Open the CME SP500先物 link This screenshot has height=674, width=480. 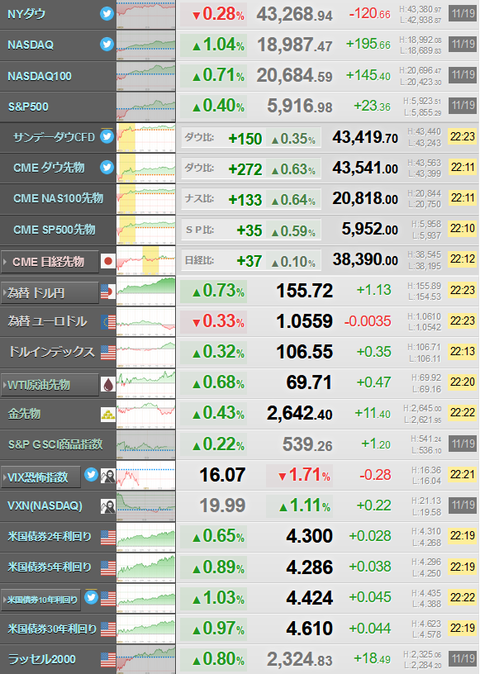click(x=54, y=230)
